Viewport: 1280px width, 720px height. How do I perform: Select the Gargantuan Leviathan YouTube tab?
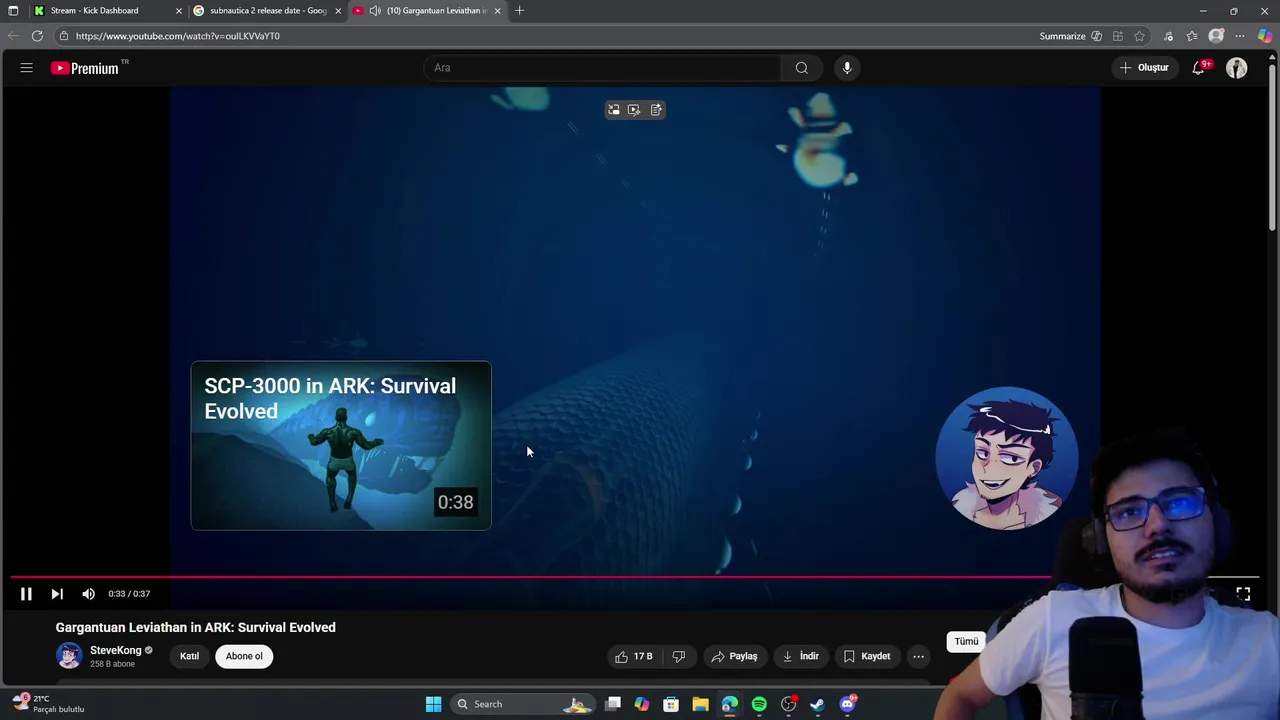[x=430, y=11]
